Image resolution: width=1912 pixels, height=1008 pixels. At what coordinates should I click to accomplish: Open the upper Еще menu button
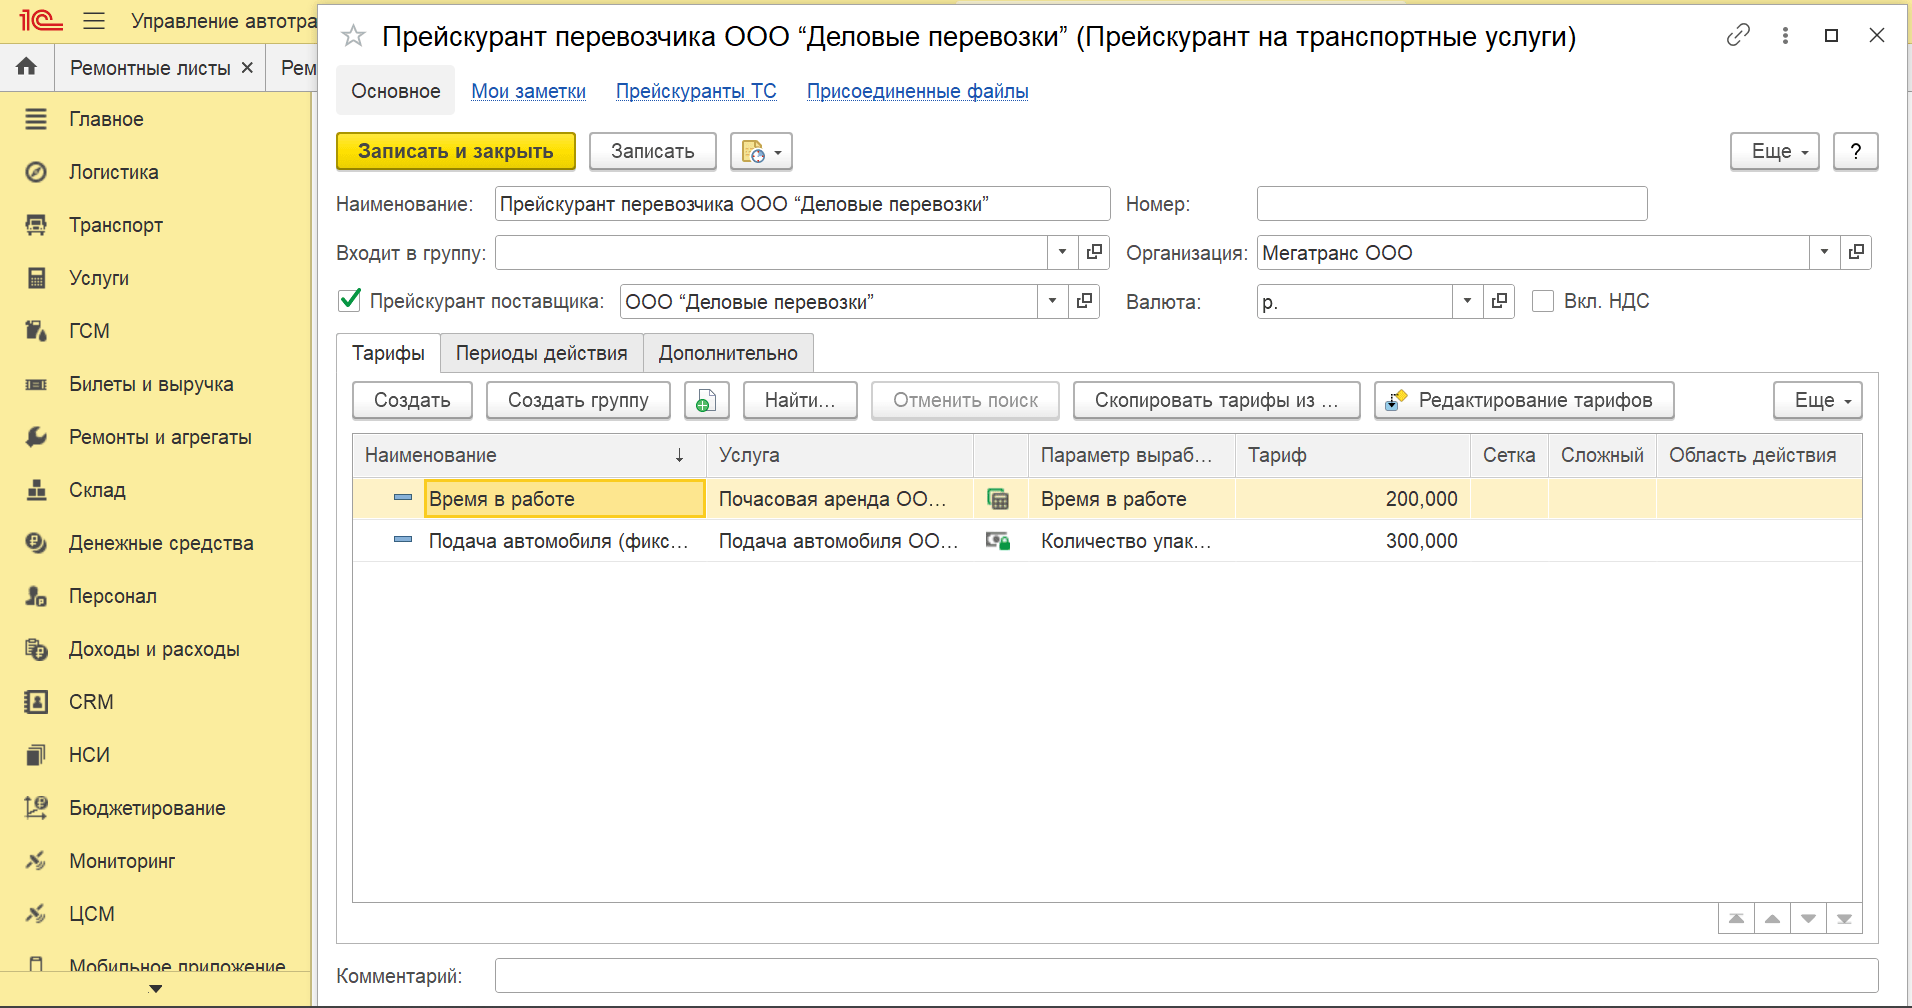click(1774, 151)
